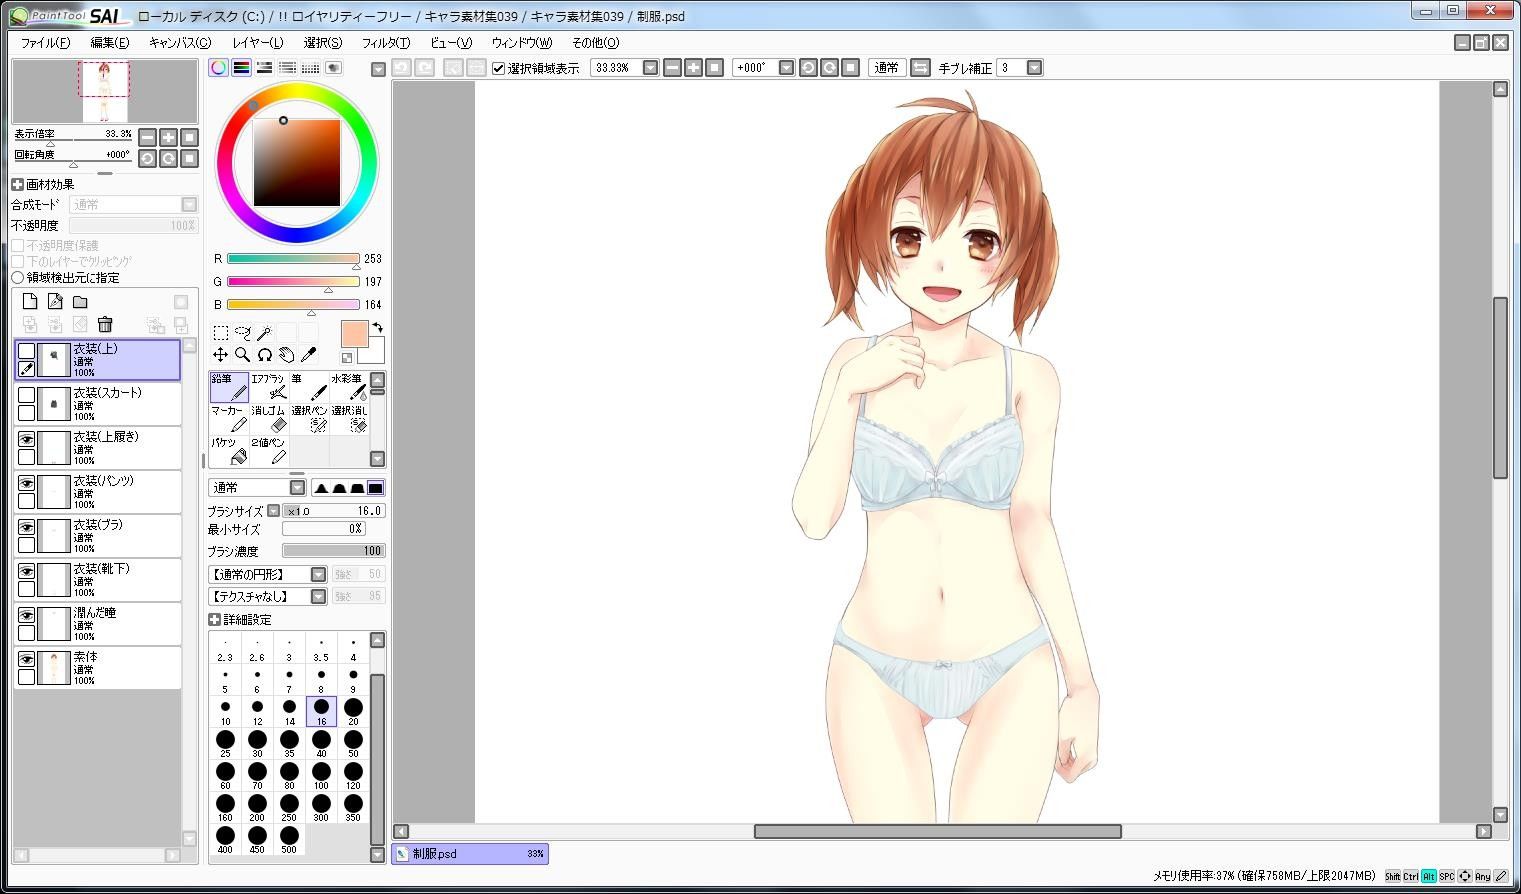The width and height of the screenshot is (1521, 894).
Task: Choose the lasso selection tool
Action: click(243, 332)
